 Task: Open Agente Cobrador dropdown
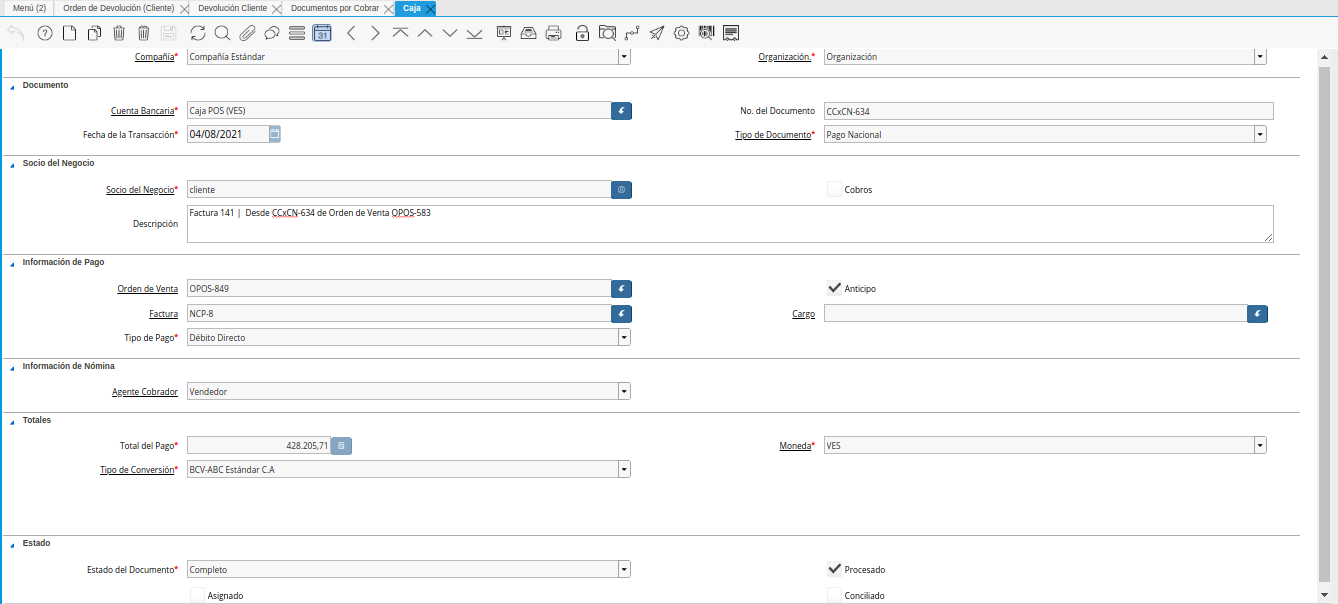click(624, 391)
